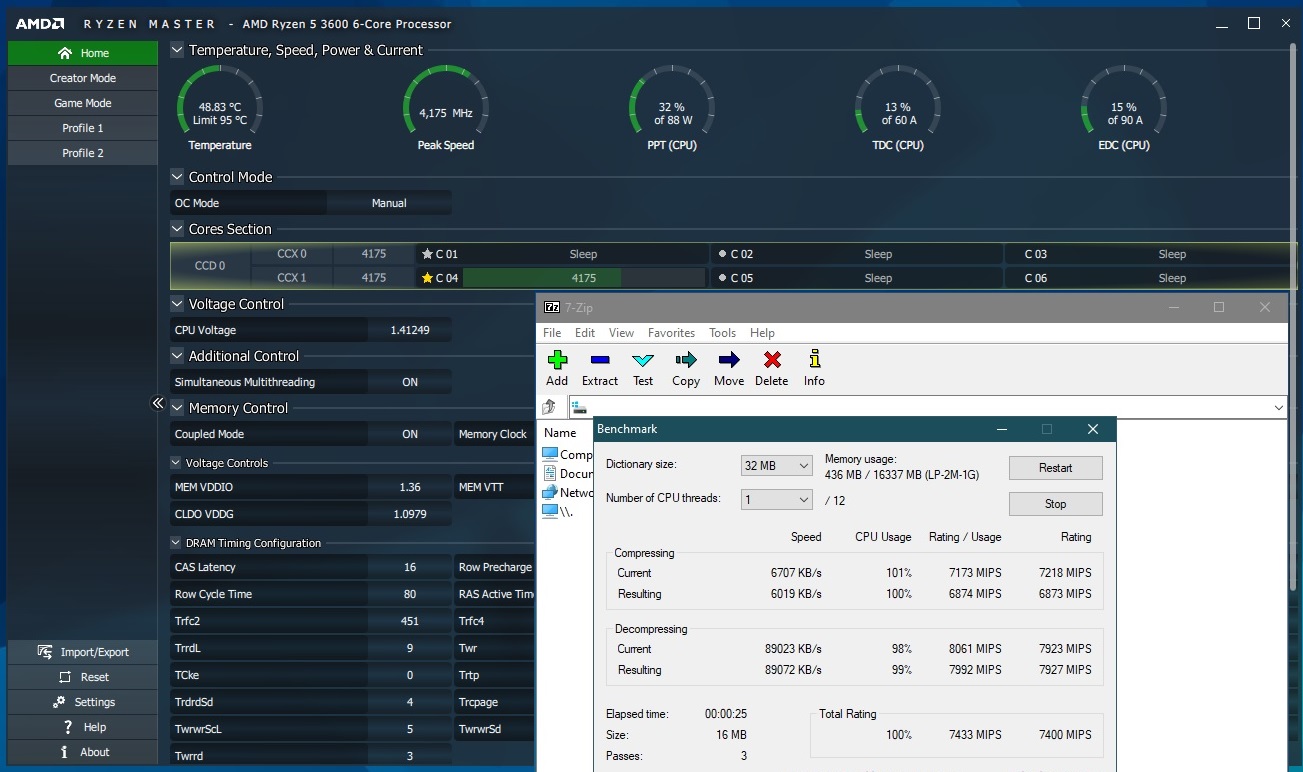Click the Extract icon in 7-Zip
Viewport: 1303px width, 772px height.
click(x=600, y=360)
